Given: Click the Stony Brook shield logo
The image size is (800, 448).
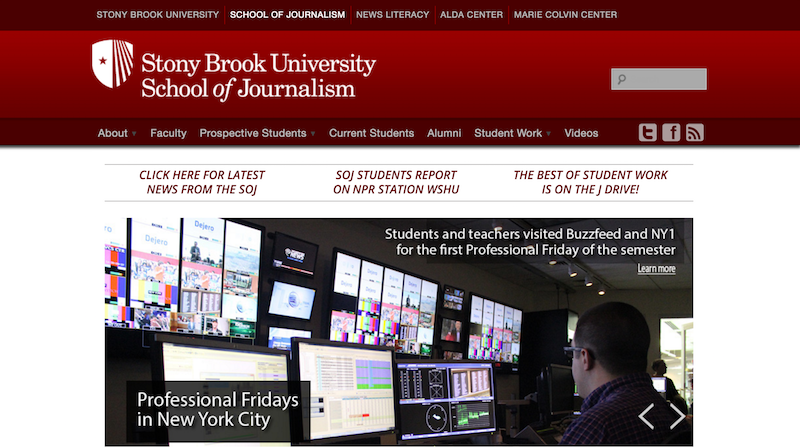Looking at the screenshot, I should click(x=113, y=64).
